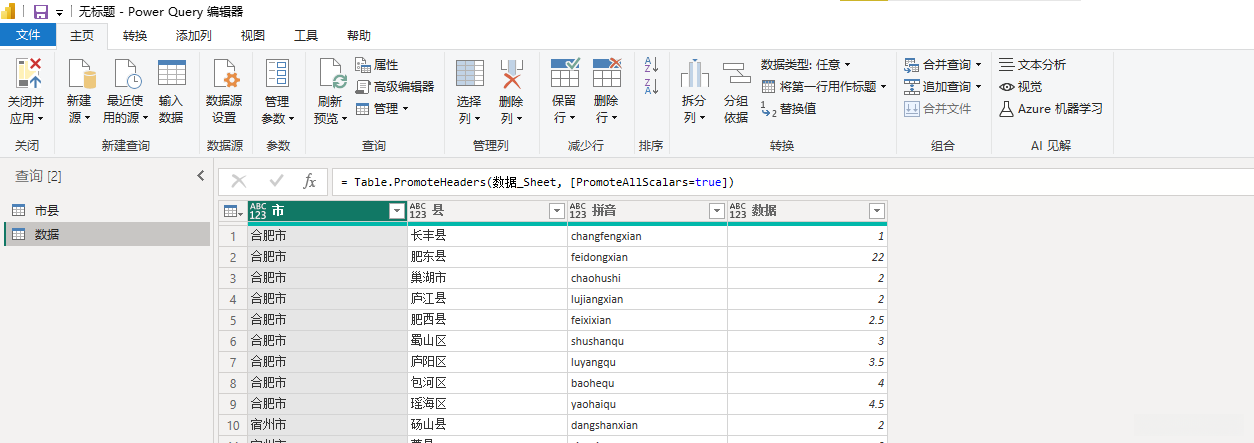Confirm formula with checkmark icon
This screenshot has height=443, width=1254.
[277, 182]
